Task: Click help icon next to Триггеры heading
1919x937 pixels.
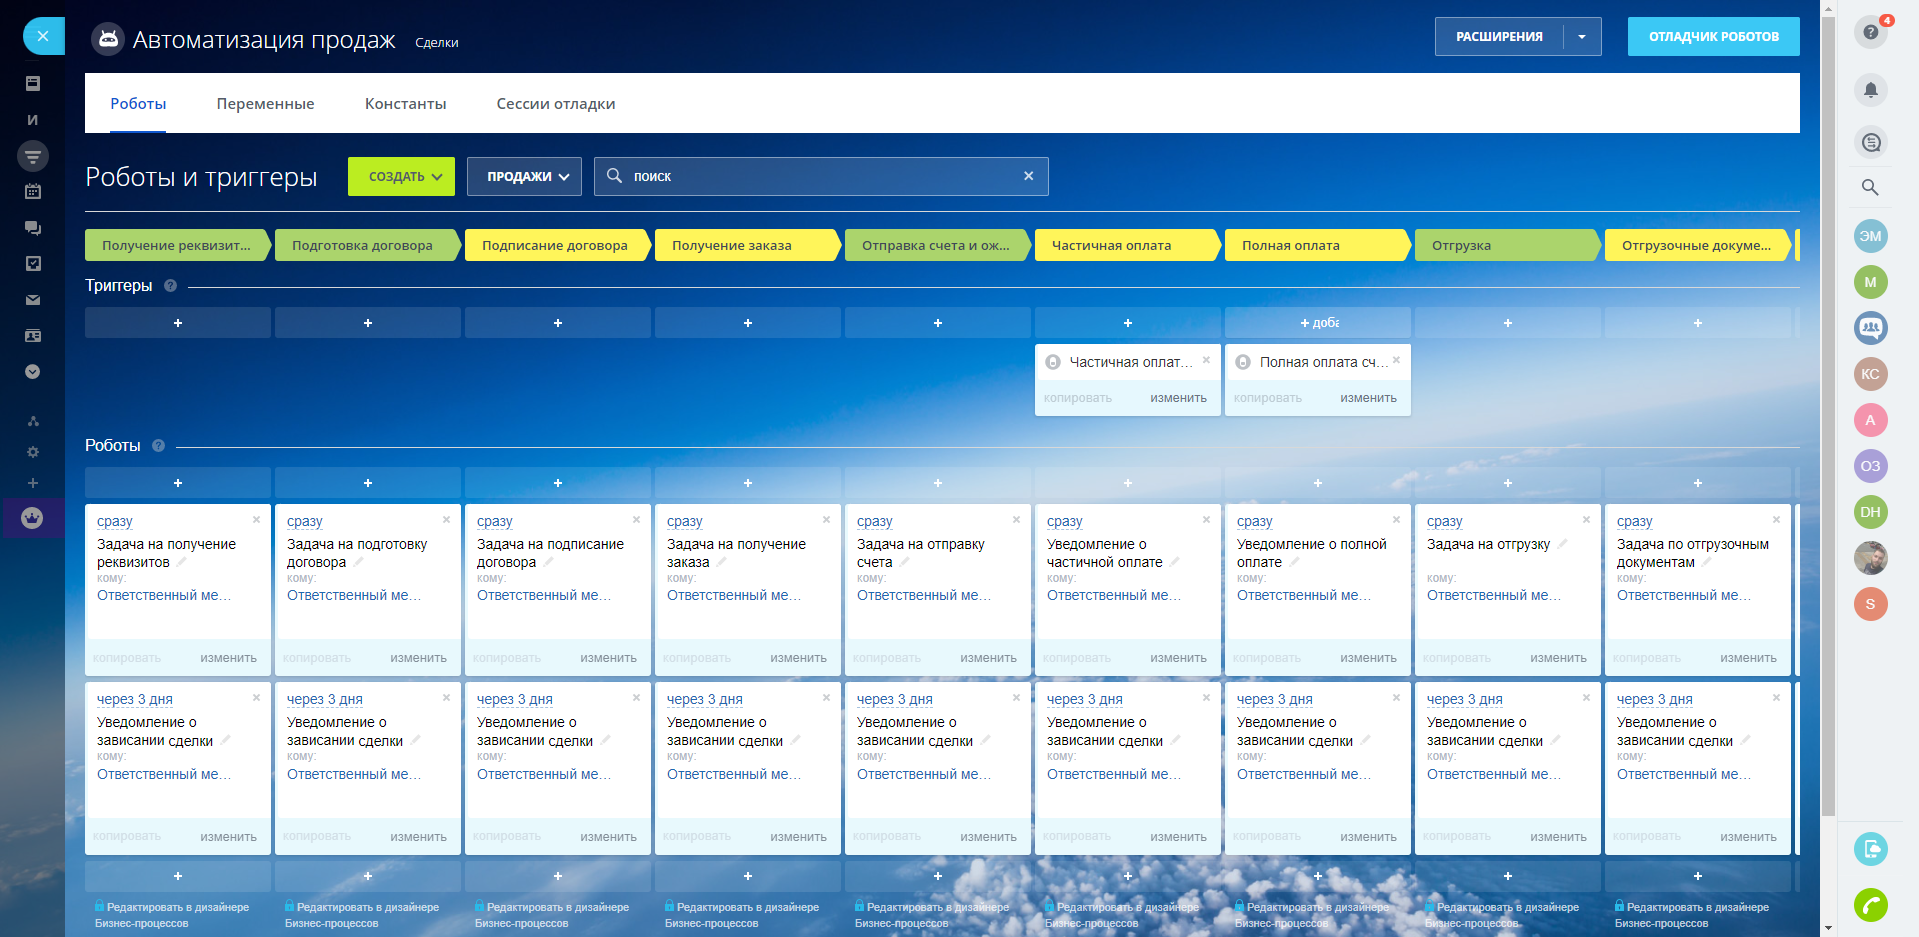Action: coord(170,286)
